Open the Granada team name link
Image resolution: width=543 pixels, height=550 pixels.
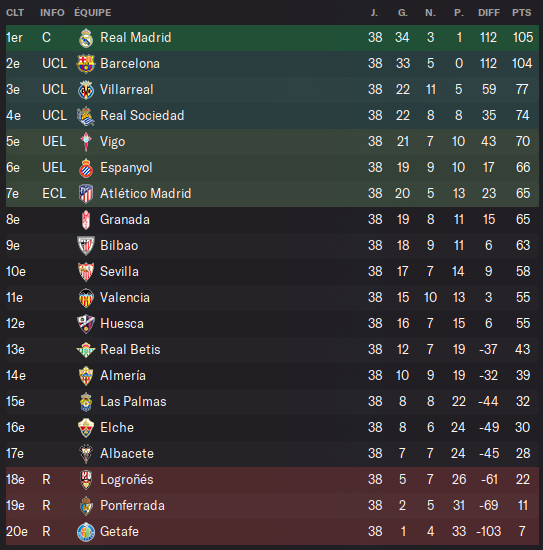tap(125, 220)
